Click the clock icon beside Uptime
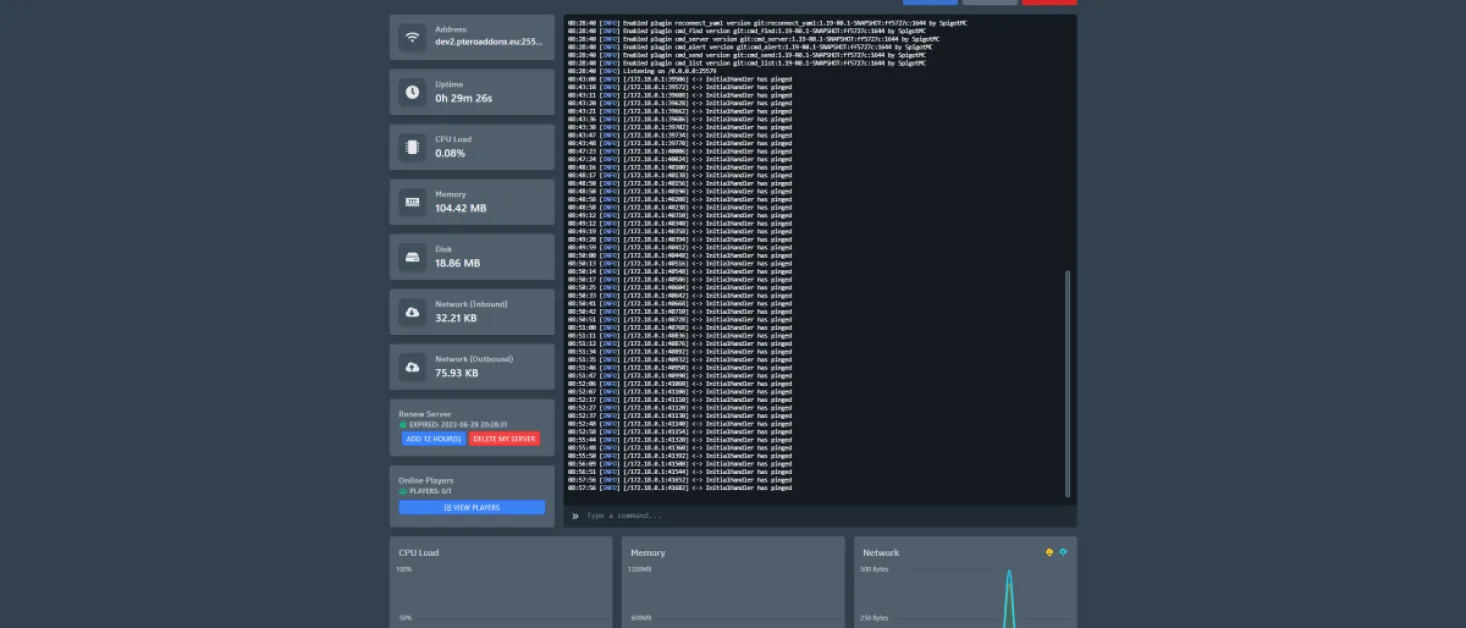The image size is (1466, 628). point(412,92)
